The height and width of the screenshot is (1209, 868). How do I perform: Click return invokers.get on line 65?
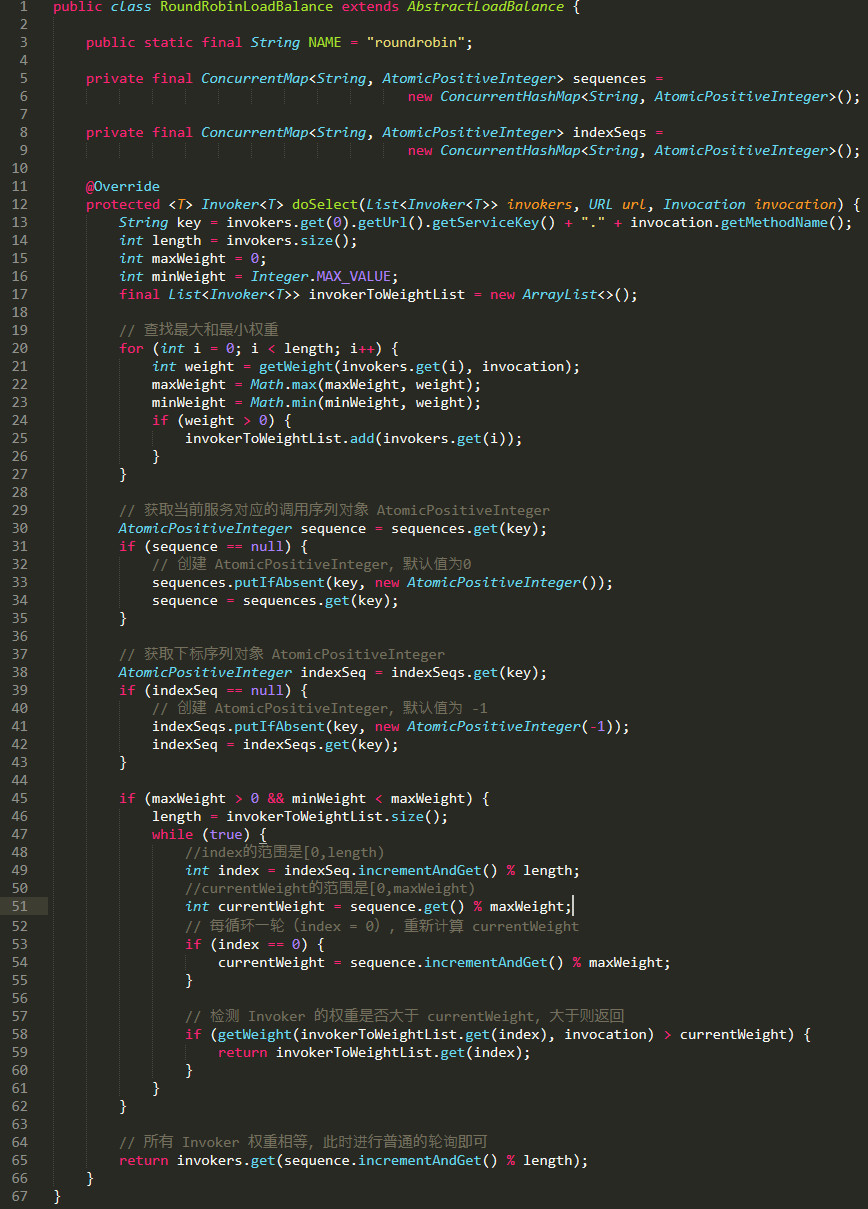pos(197,1161)
